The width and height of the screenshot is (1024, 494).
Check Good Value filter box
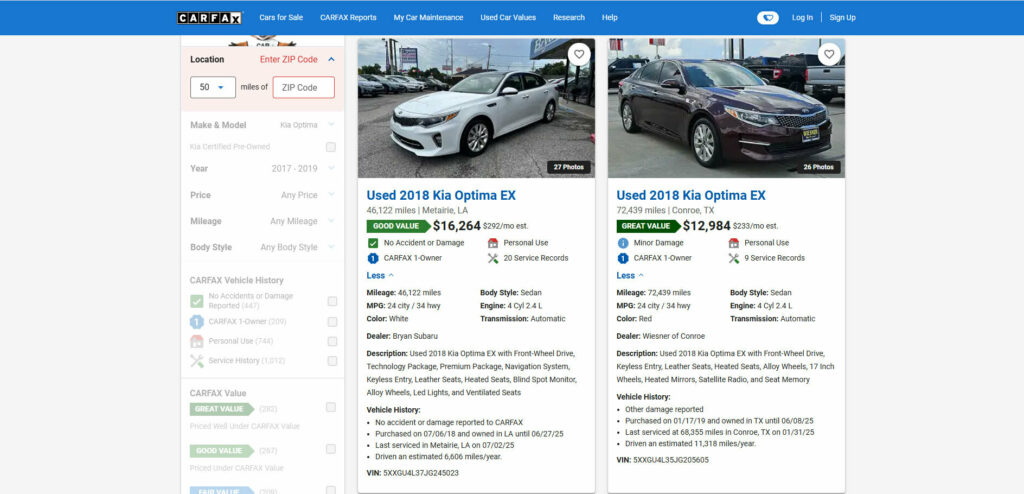point(331,449)
